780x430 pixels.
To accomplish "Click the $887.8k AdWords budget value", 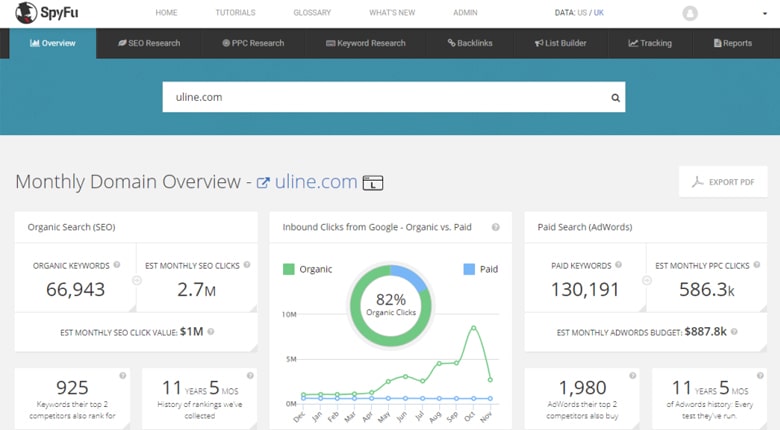I will [705, 331].
